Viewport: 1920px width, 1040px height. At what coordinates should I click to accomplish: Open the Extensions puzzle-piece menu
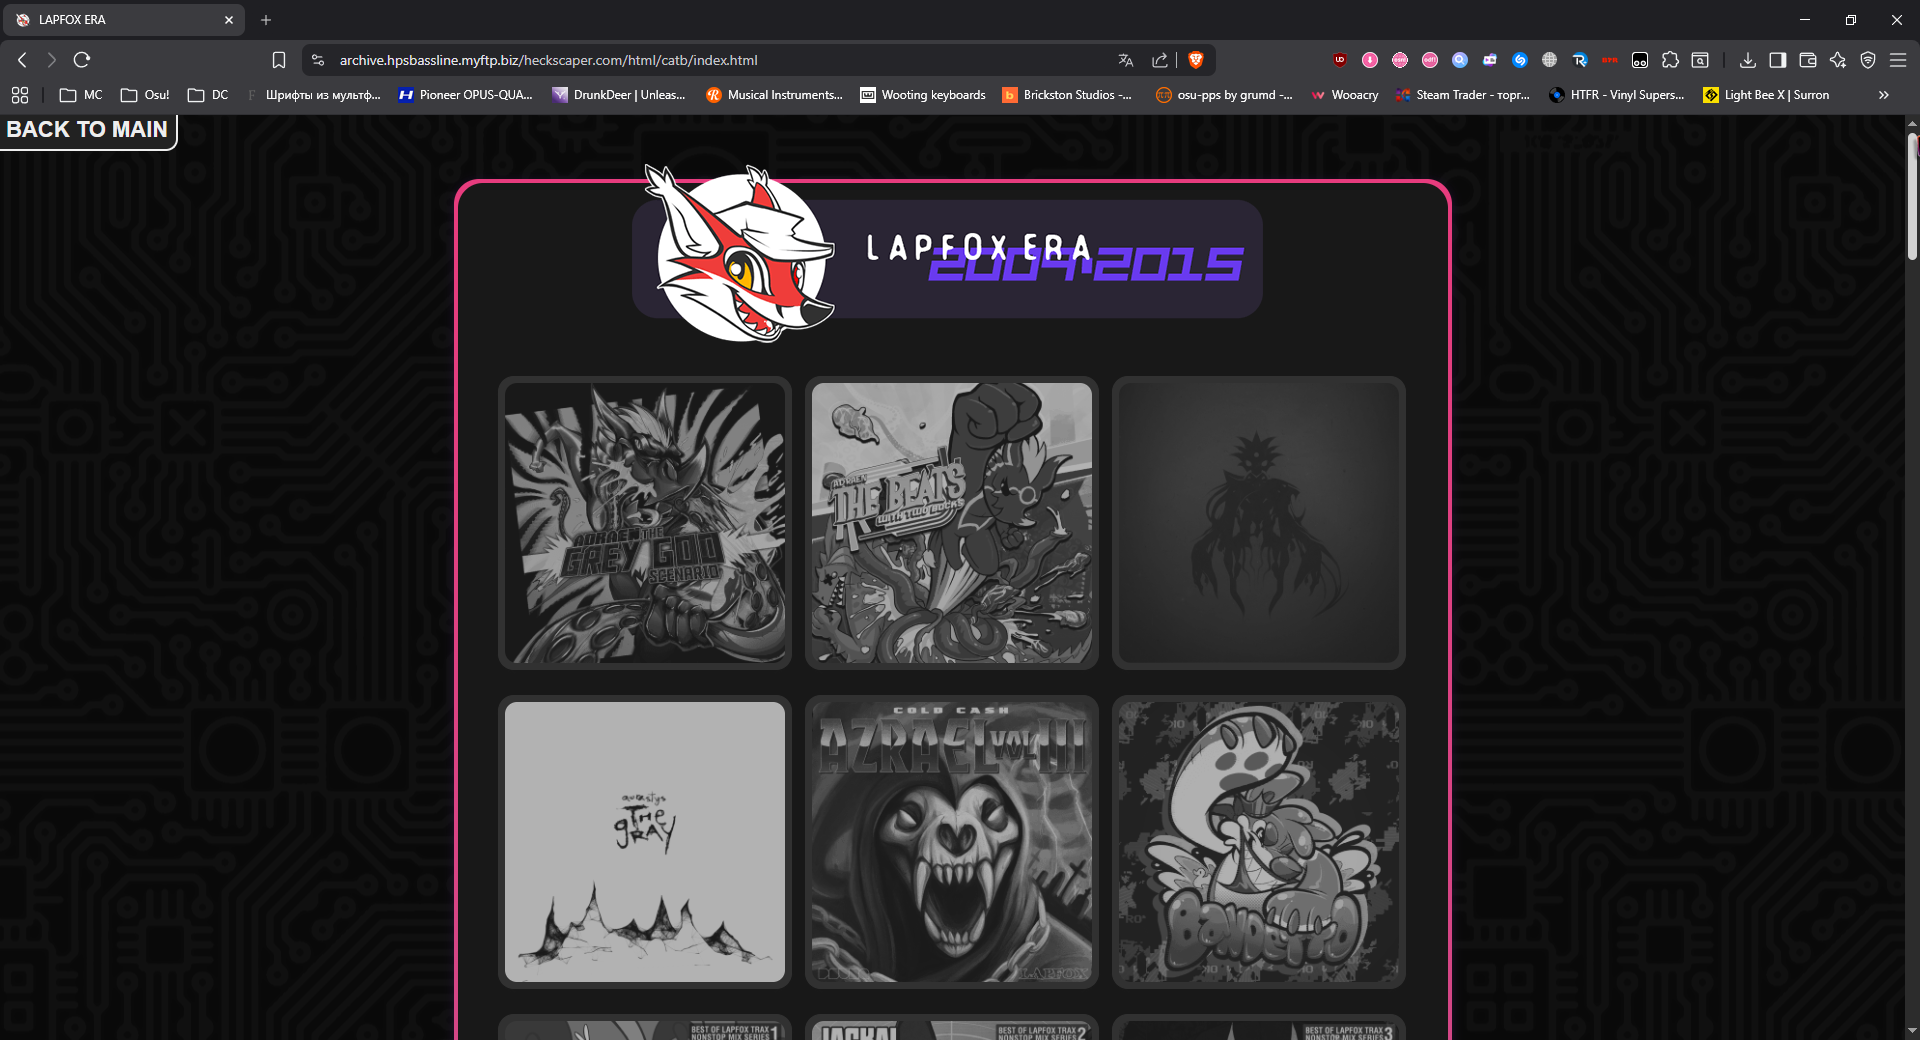(1670, 60)
